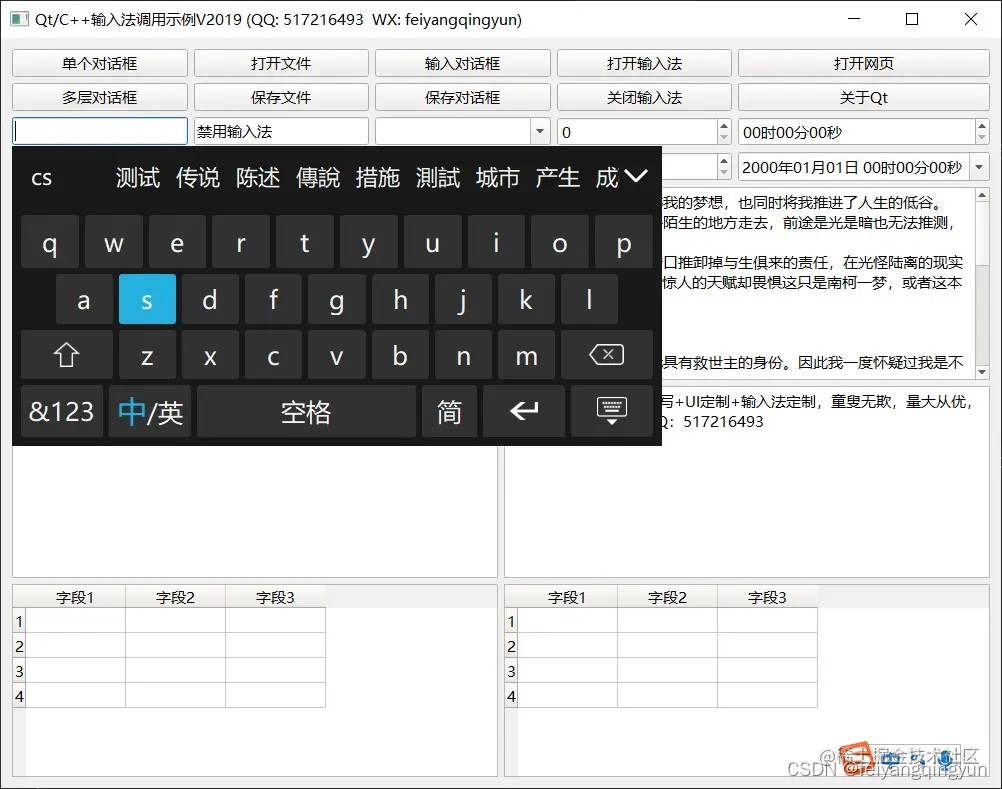Select candidate word 傳說
This screenshot has height=789, width=1002.
point(318,178)
